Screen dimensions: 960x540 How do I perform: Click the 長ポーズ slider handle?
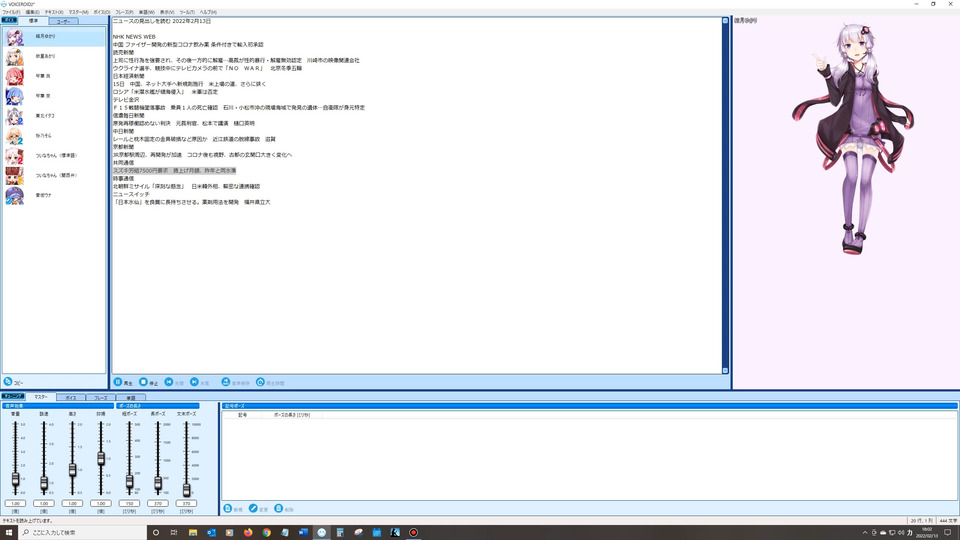[x=158, y=483]
